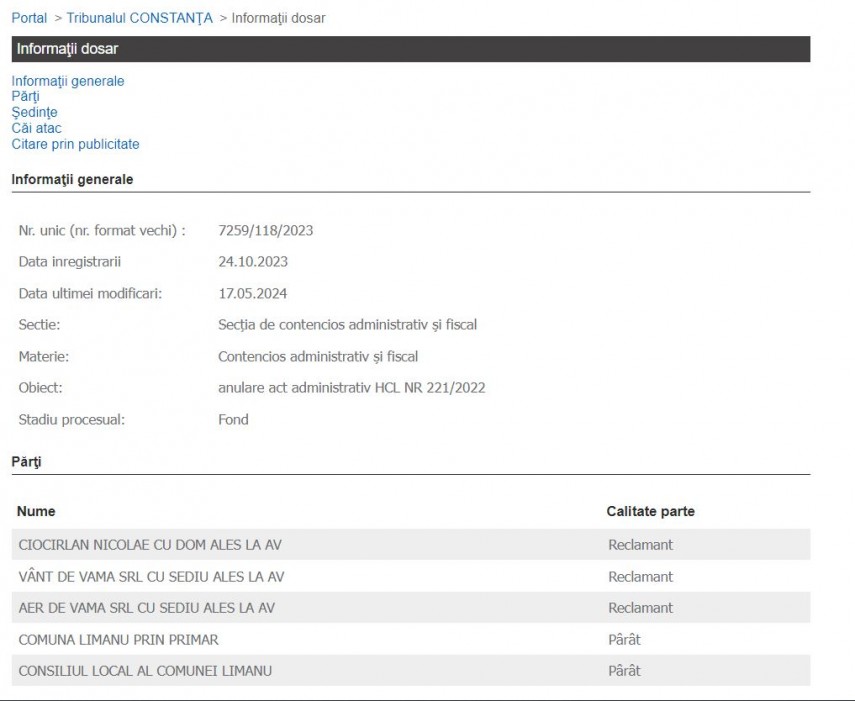Viewport: 855px width, 701px height.
Task: Click the Obiect value anulare act administrativ
Action: (351, 388)
